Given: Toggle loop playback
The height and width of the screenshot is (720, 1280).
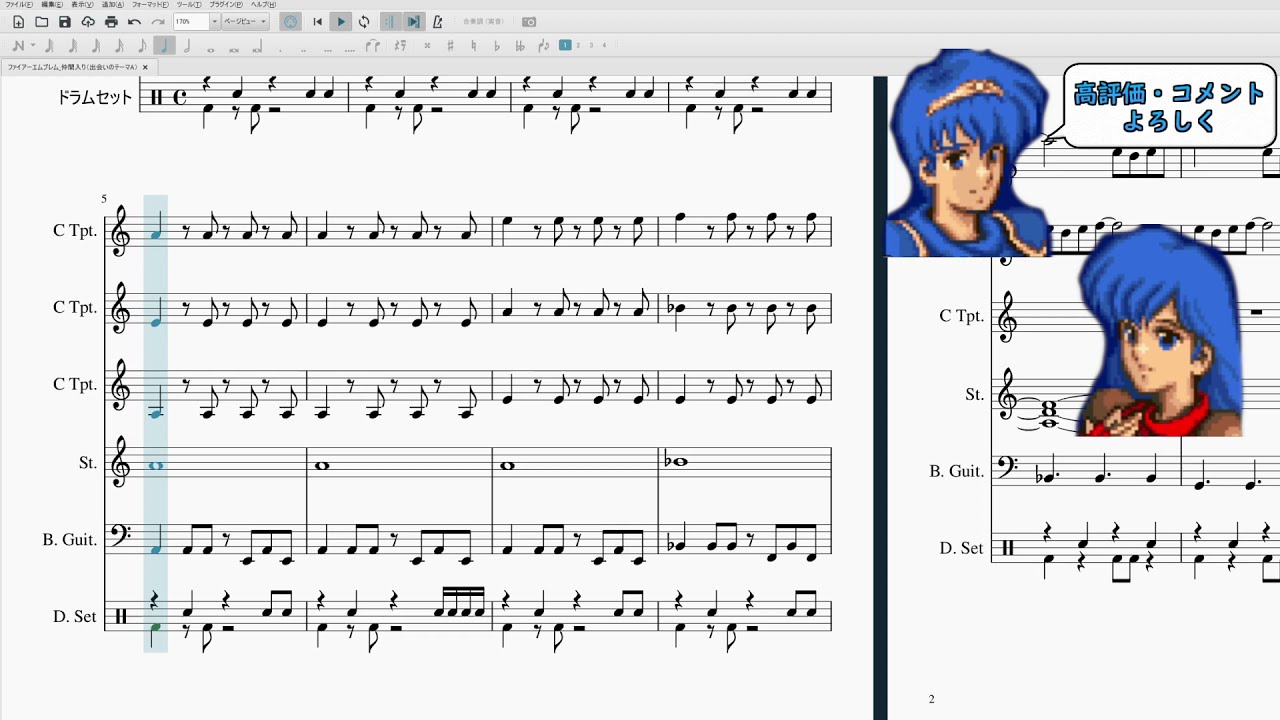Looking at the screenshot, I should pyautogui.click(x=364, y=22).
